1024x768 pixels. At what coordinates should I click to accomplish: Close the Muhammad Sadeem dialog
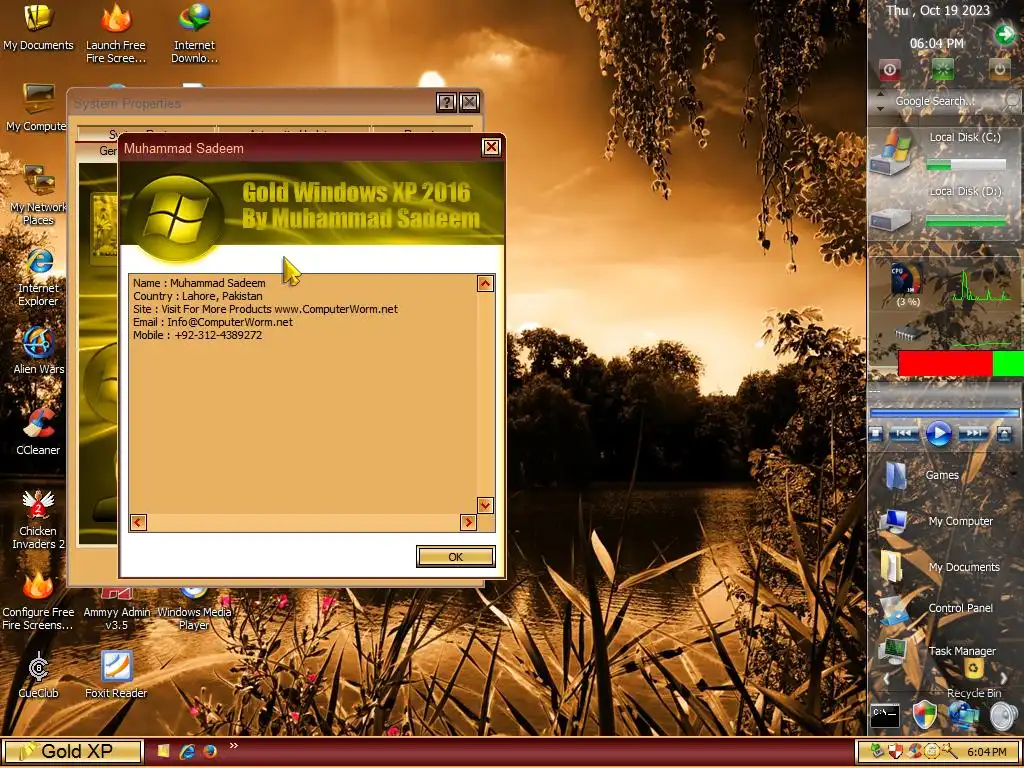tap(491, 148)
